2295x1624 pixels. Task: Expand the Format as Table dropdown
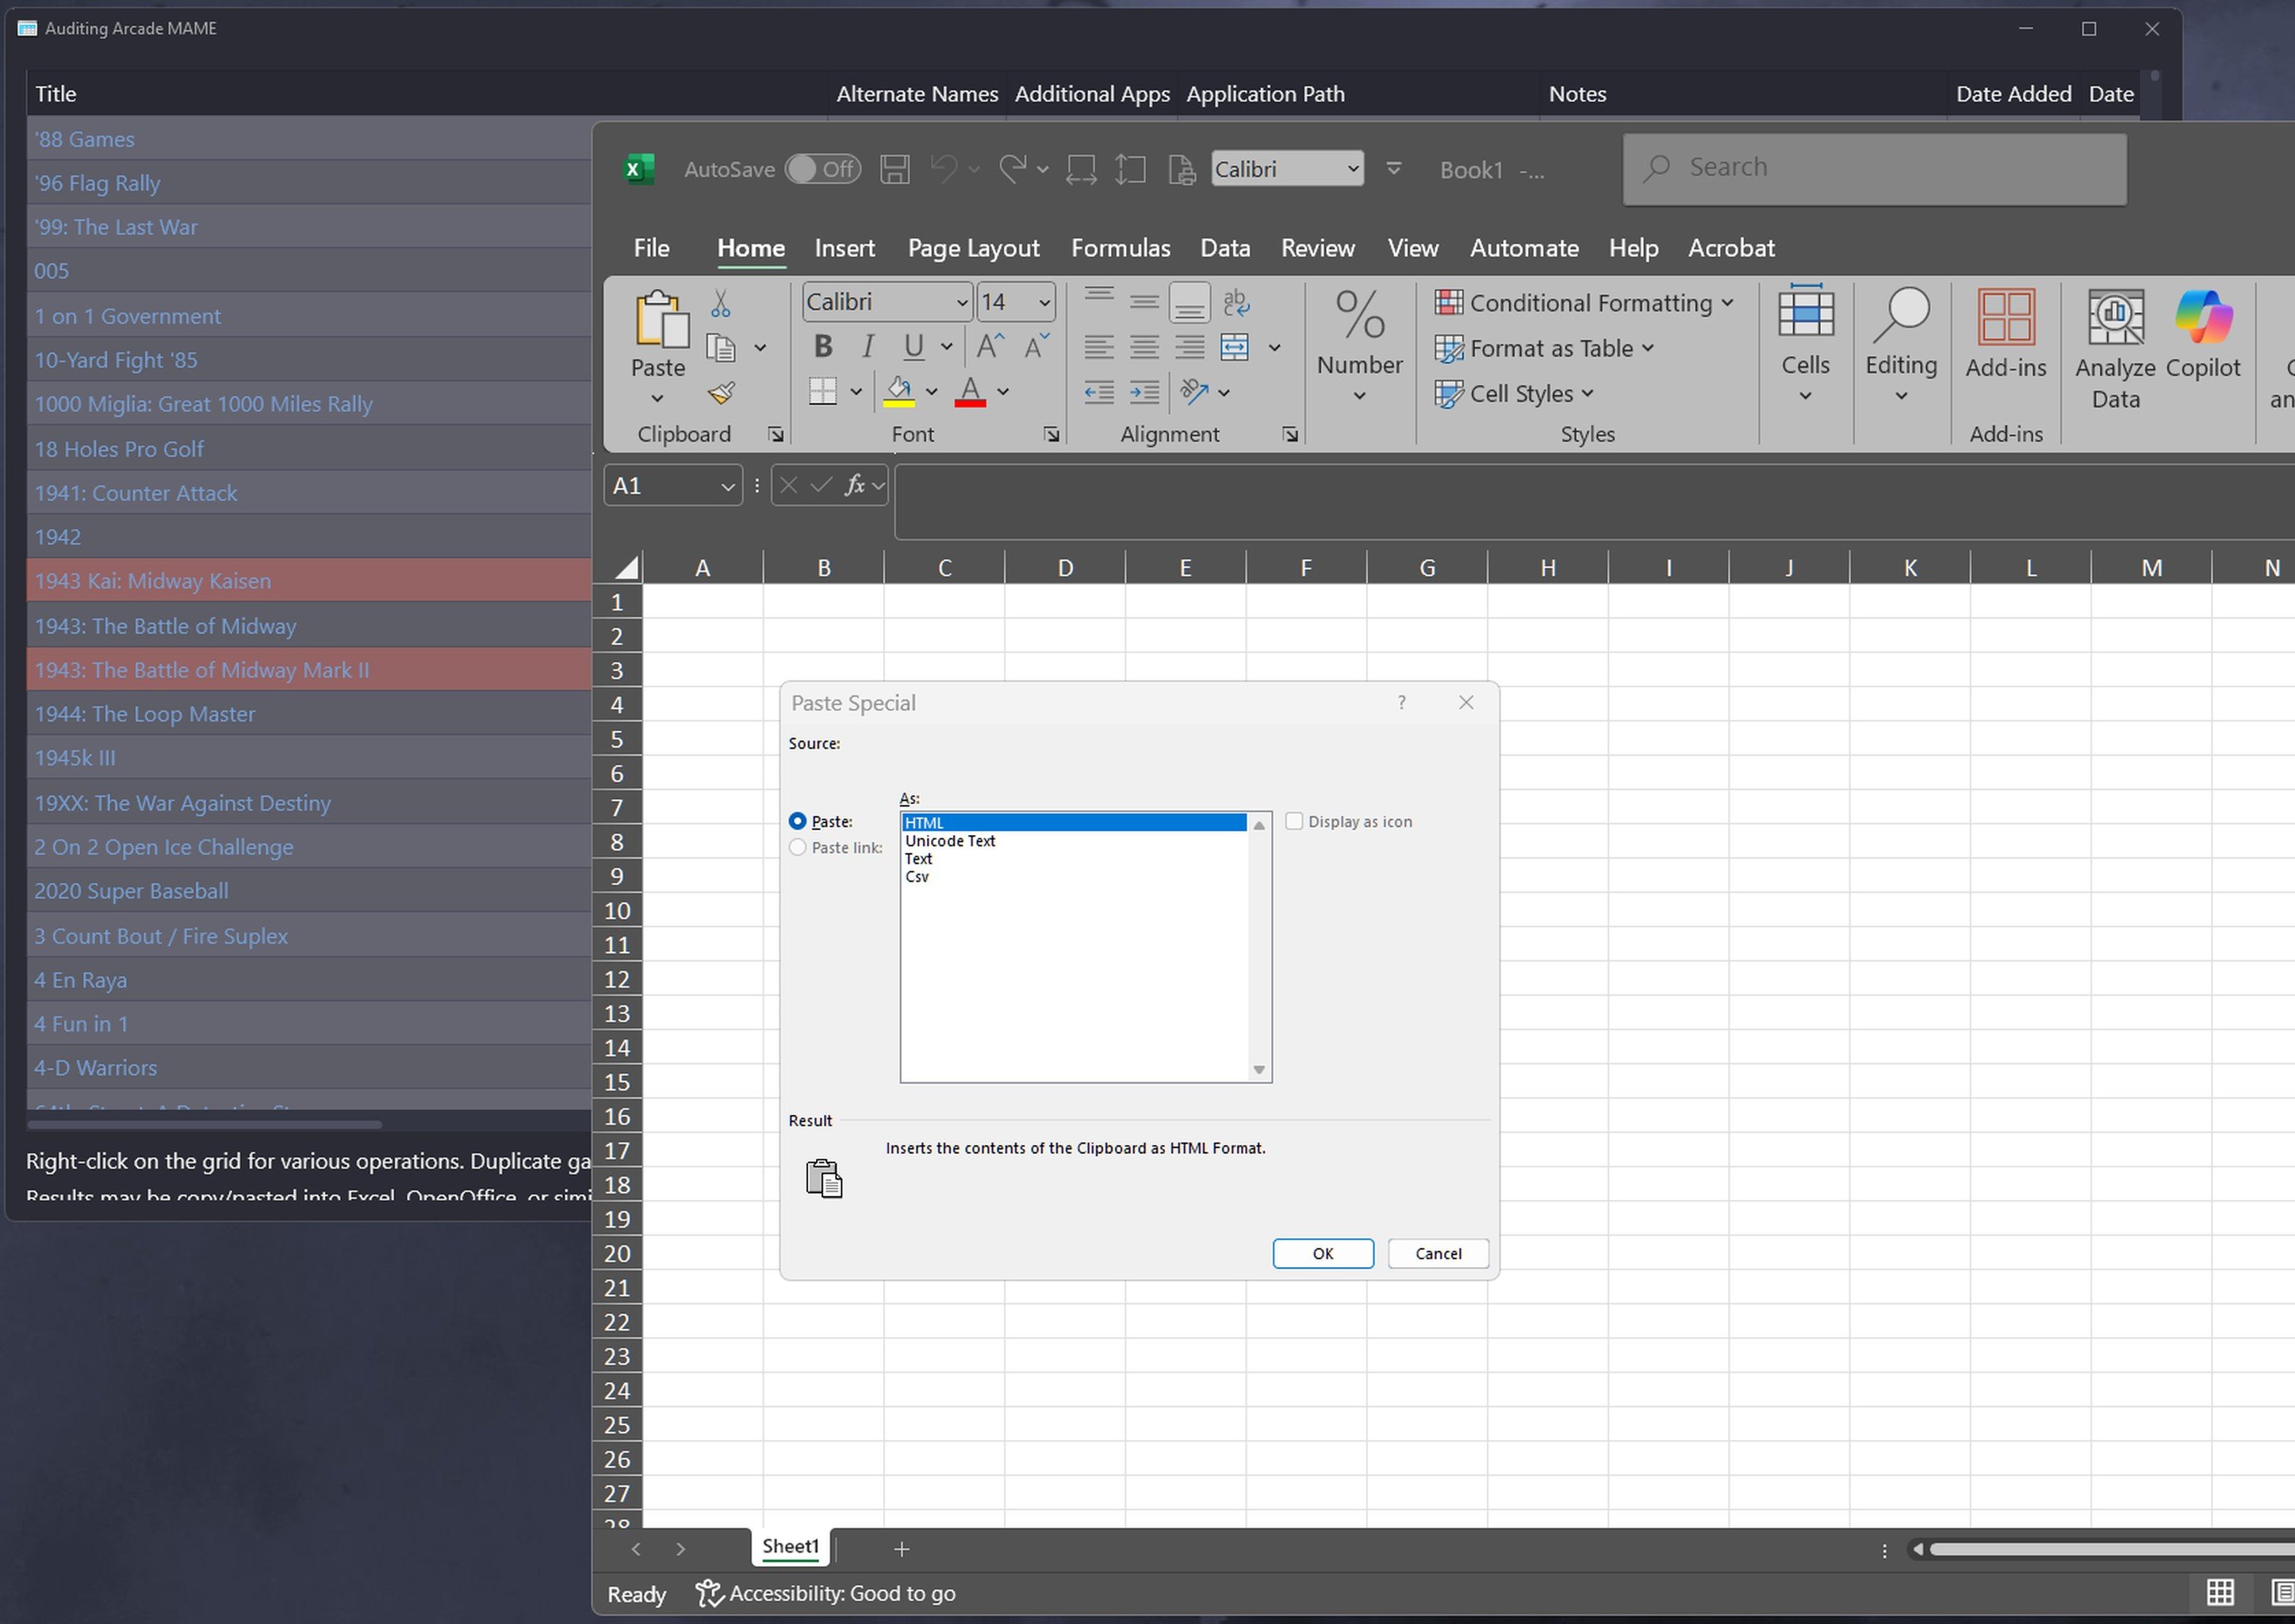click(x=1648, y=348)
